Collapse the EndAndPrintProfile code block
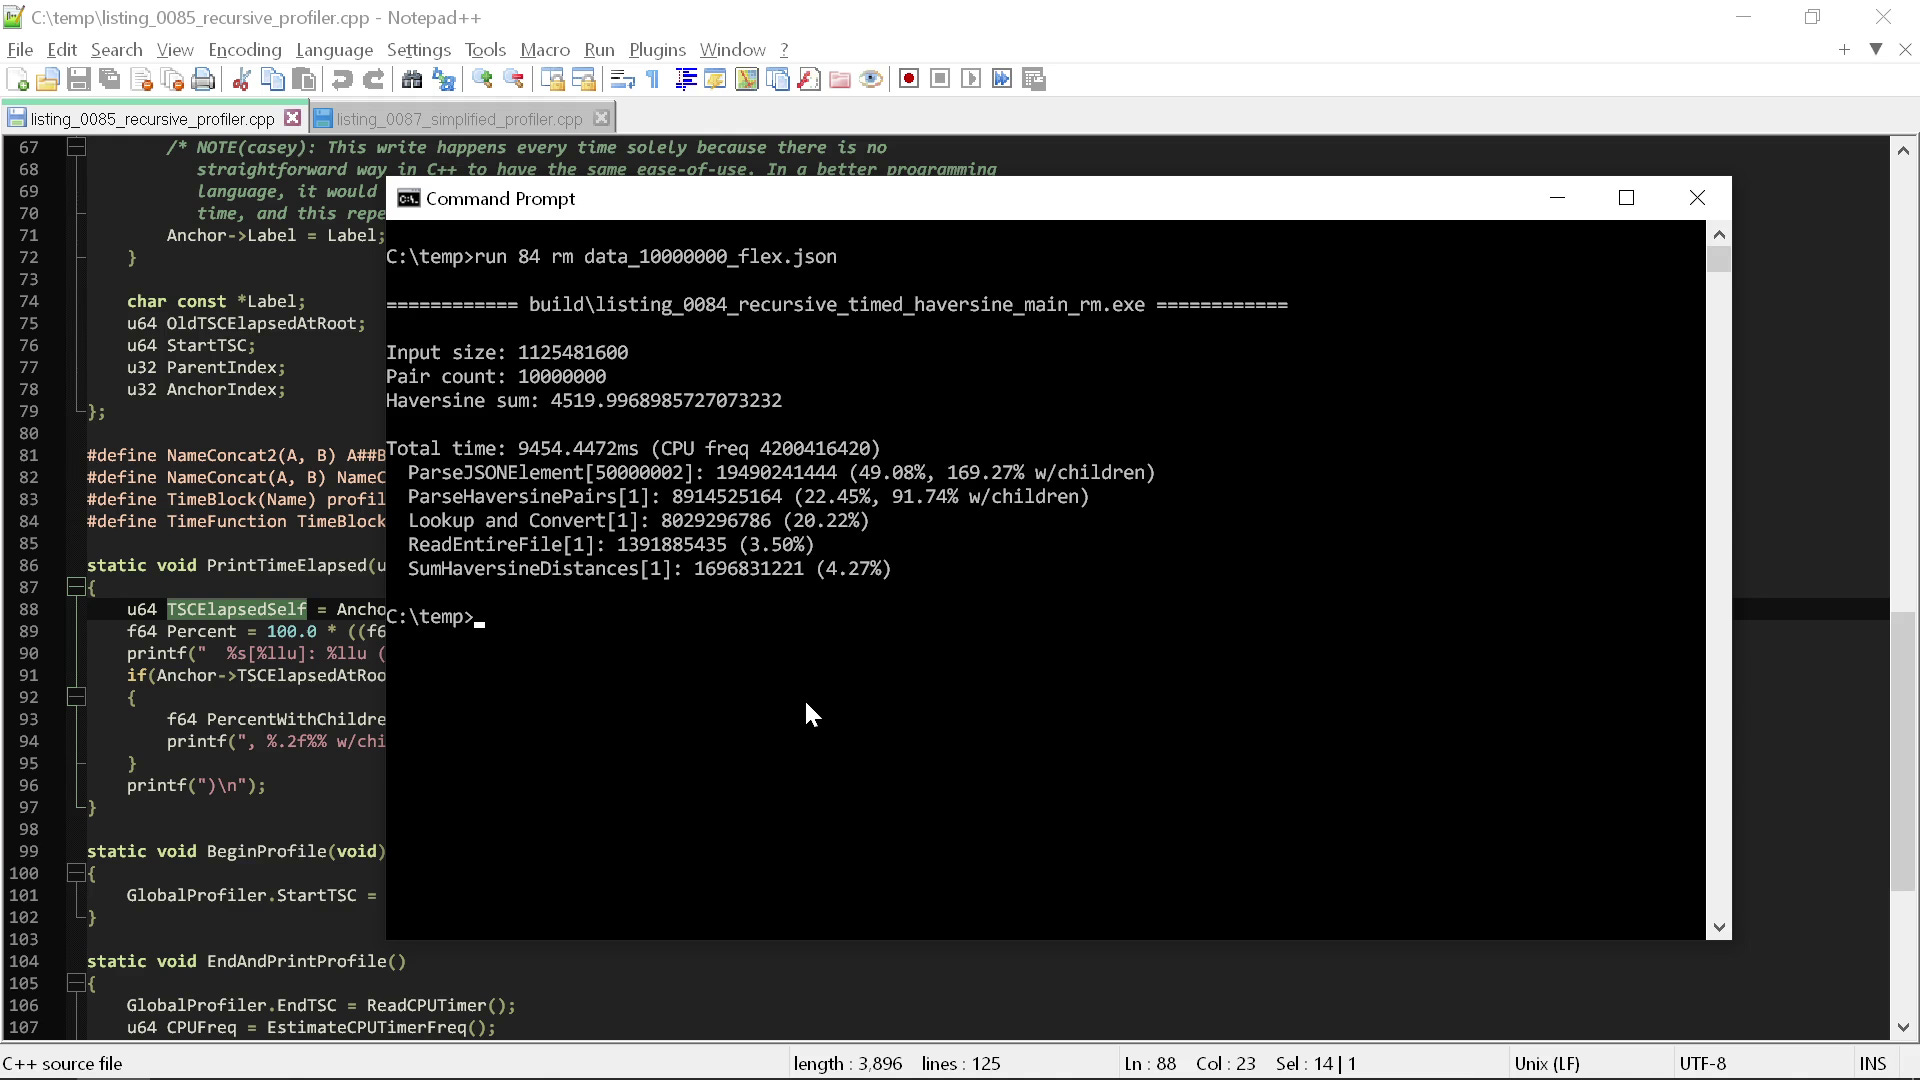1920x1080 pixels. point(77,983)
